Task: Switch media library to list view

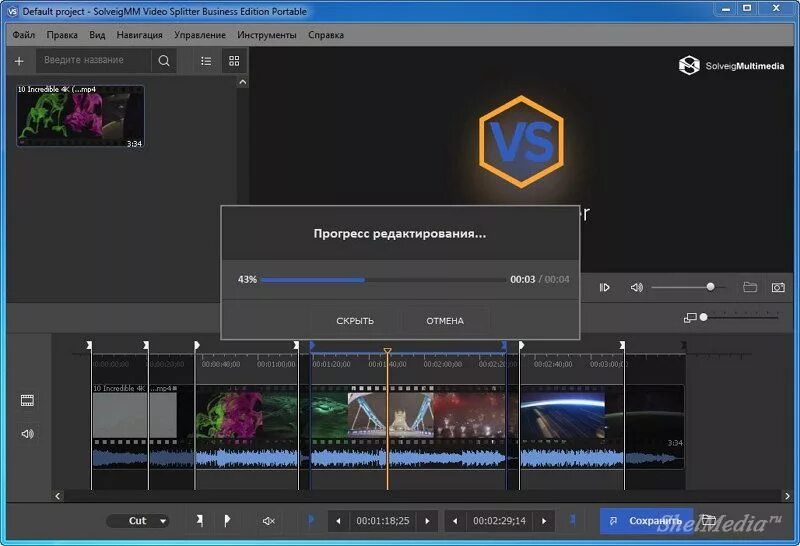Action: coord(206,61)
